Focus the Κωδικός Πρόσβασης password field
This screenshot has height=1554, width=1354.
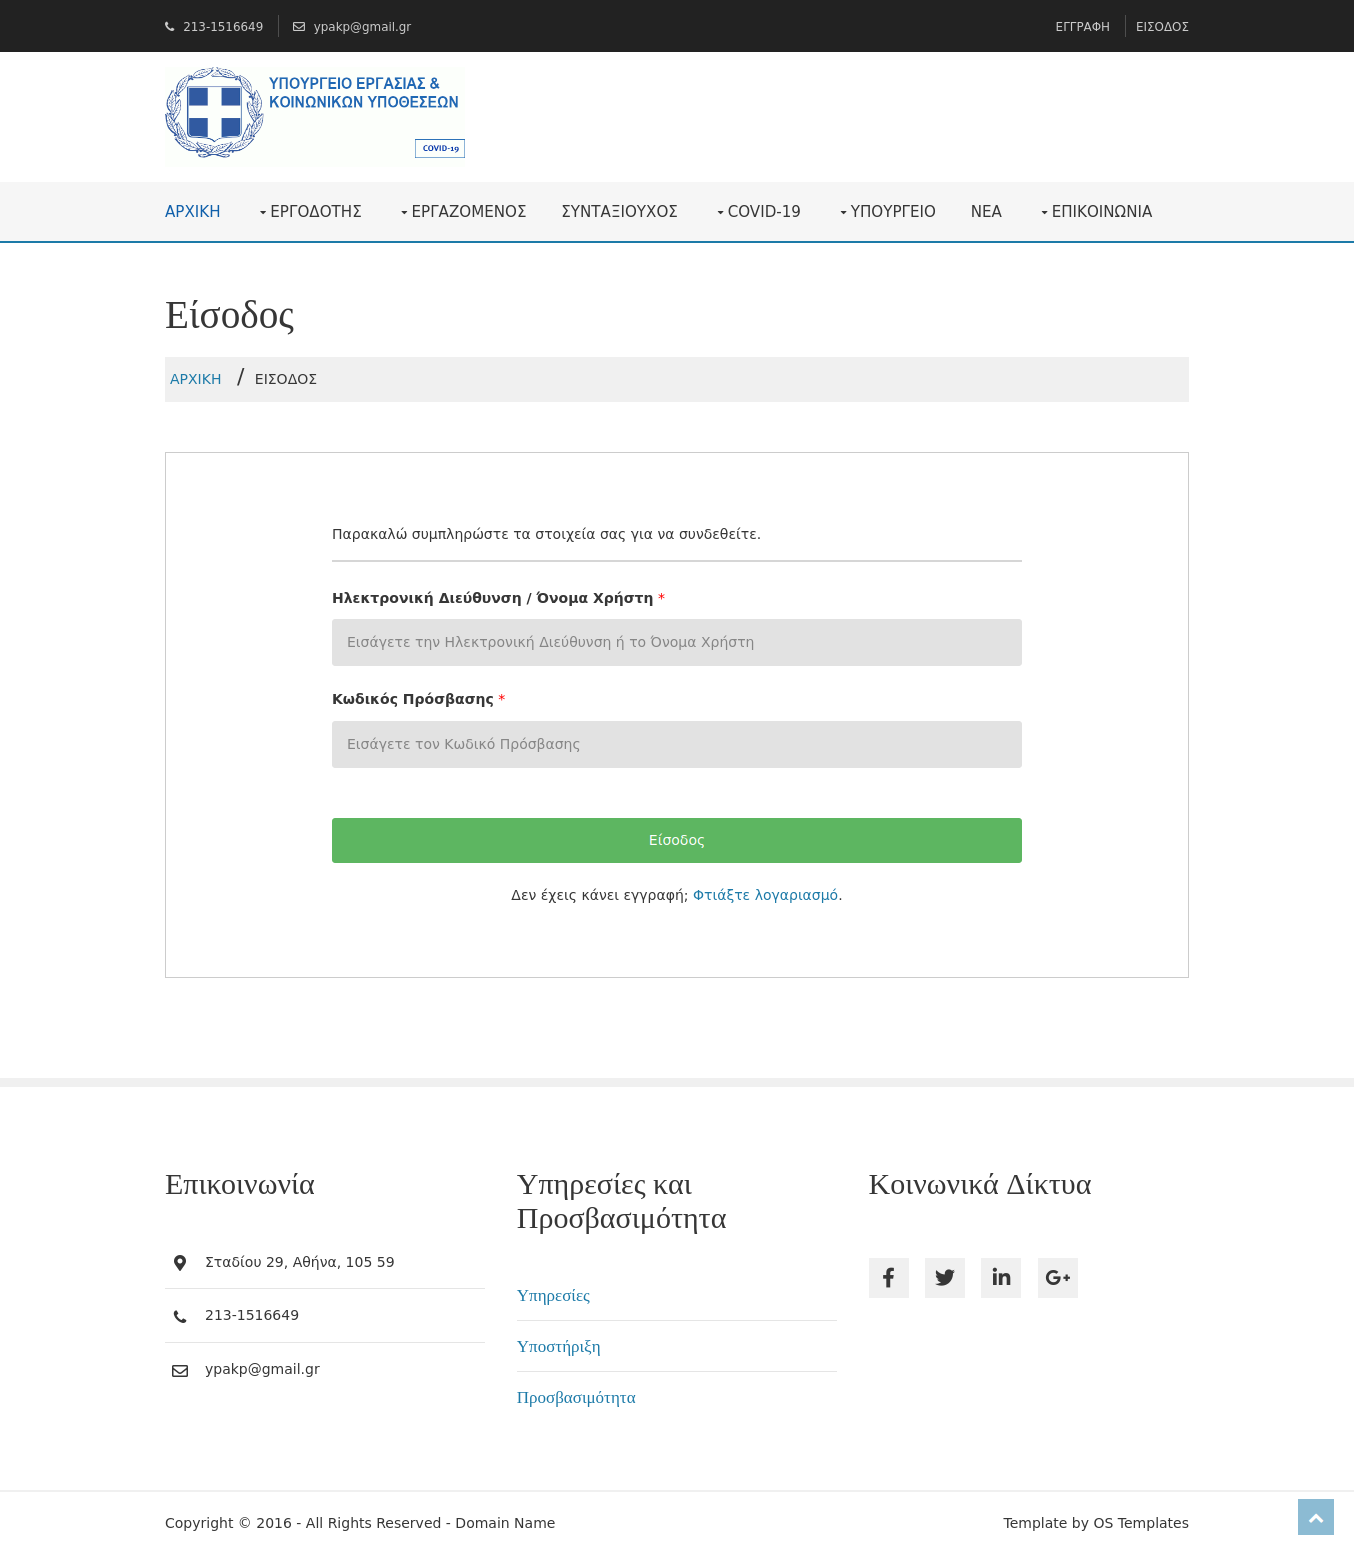[x=677, y=744]
